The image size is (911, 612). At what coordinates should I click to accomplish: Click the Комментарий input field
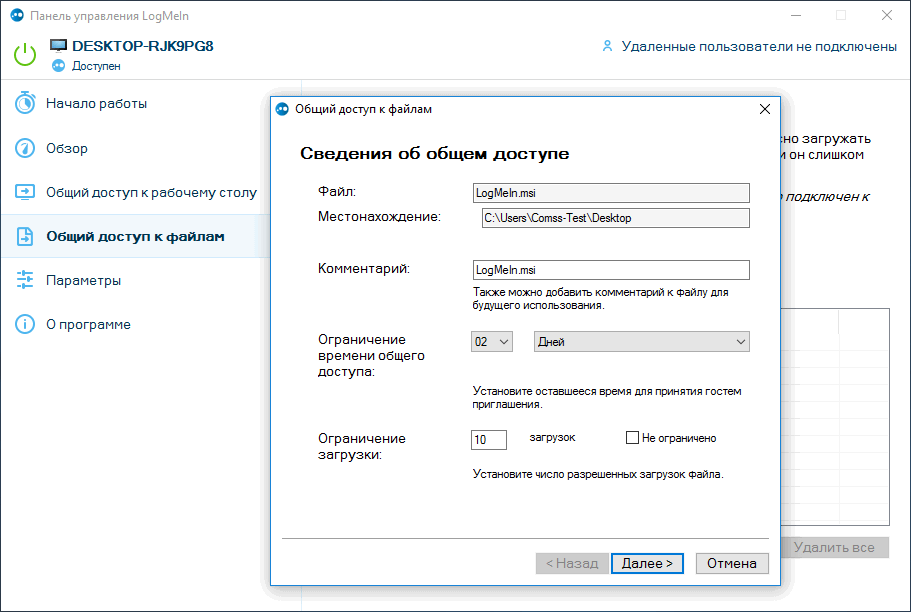(611, 270)
